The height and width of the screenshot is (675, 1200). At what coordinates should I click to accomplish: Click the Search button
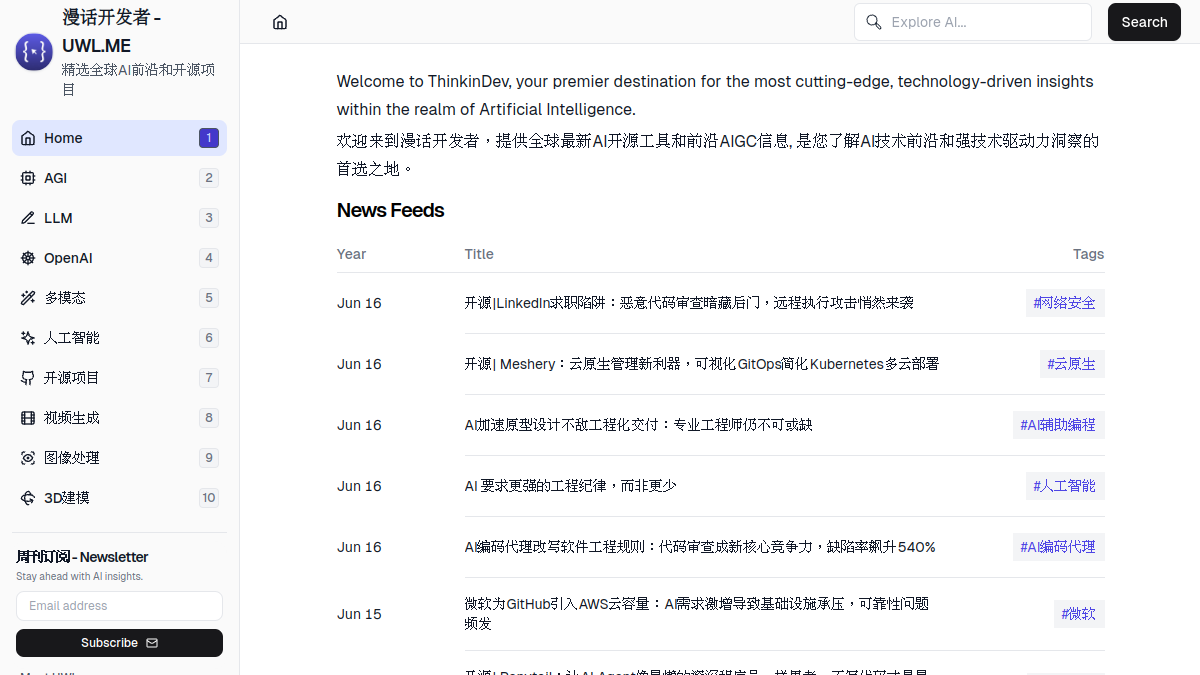point(1144,22)
